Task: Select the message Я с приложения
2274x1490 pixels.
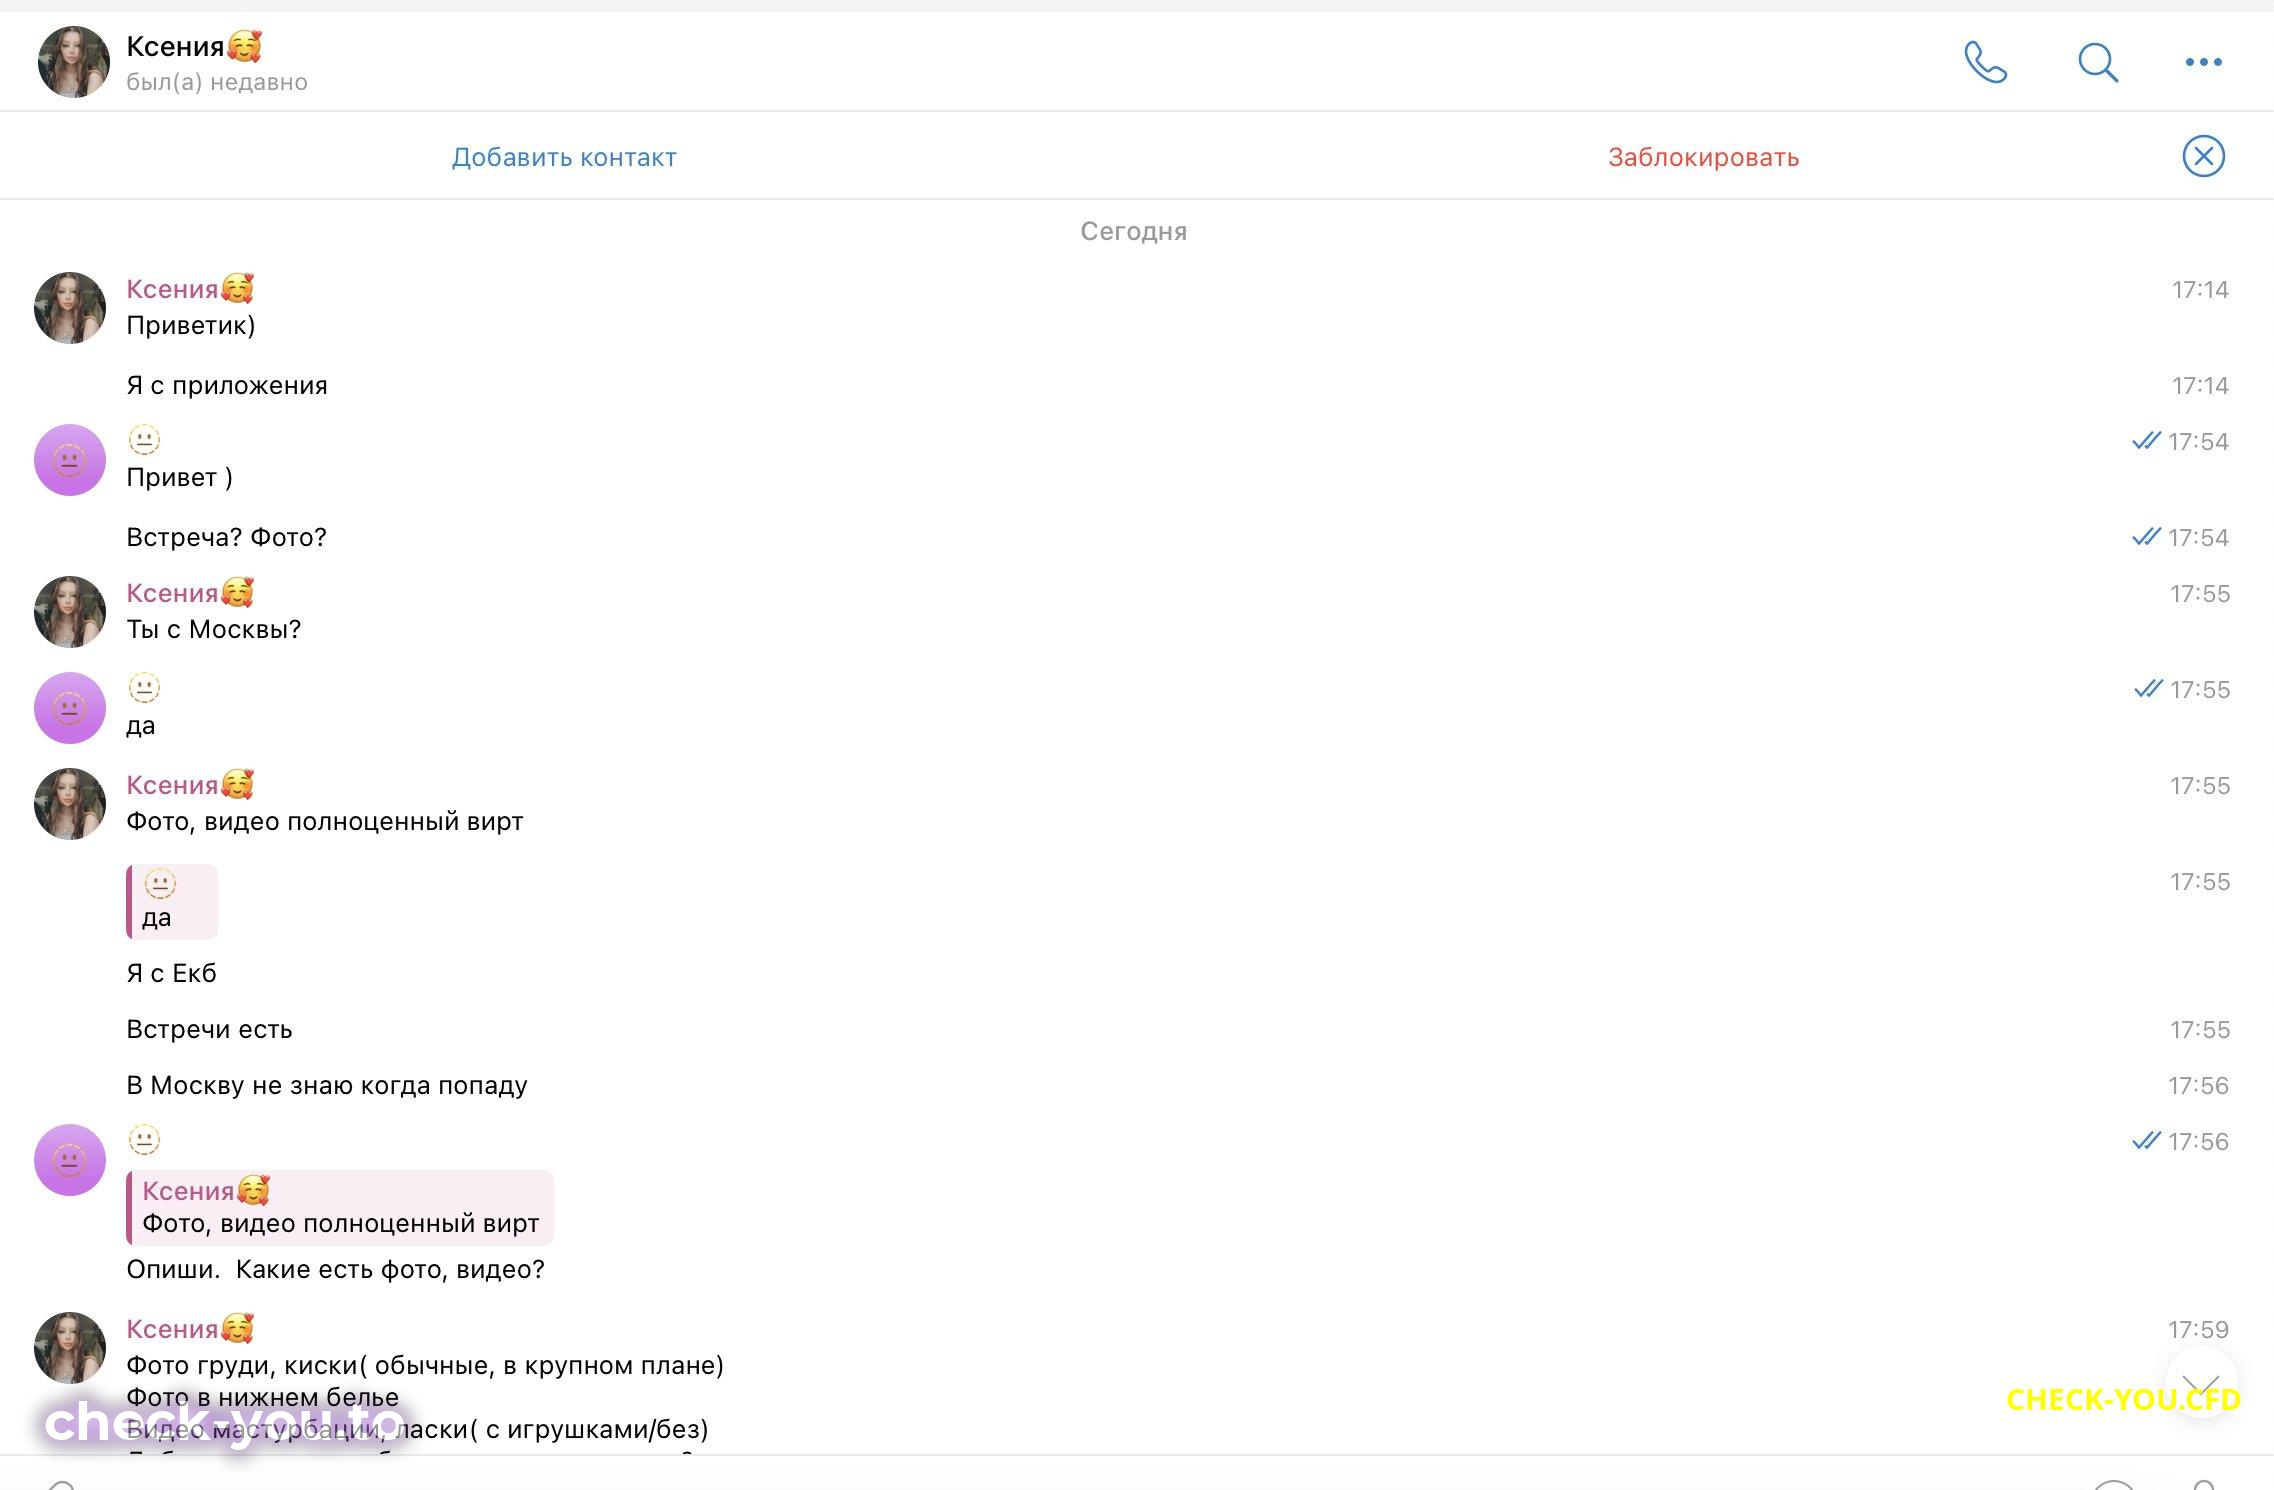Action: [x=227, y=386]
